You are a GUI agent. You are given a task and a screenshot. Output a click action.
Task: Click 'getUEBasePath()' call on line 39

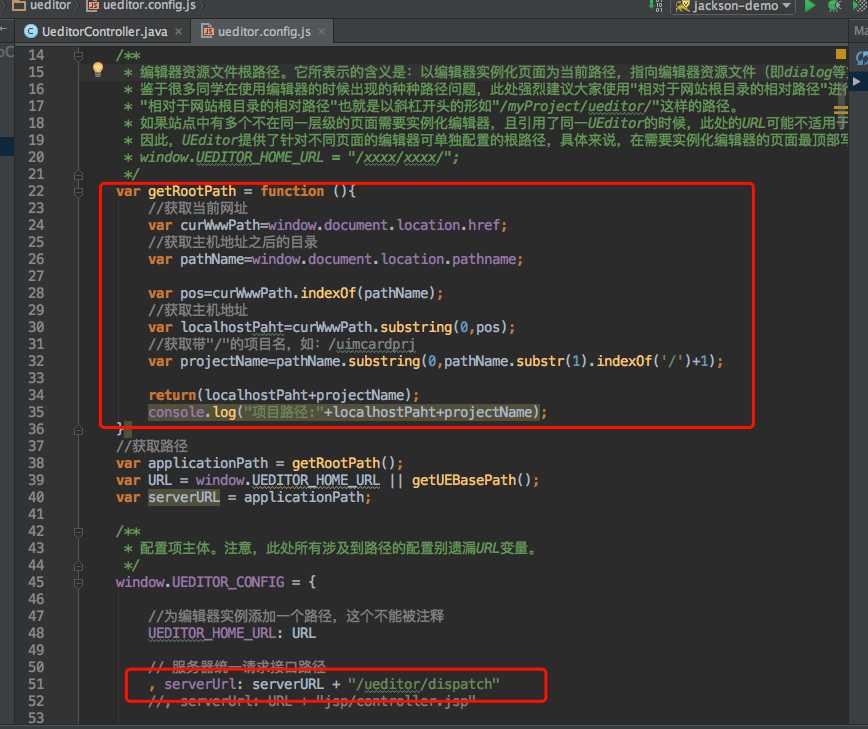[471, 480]
